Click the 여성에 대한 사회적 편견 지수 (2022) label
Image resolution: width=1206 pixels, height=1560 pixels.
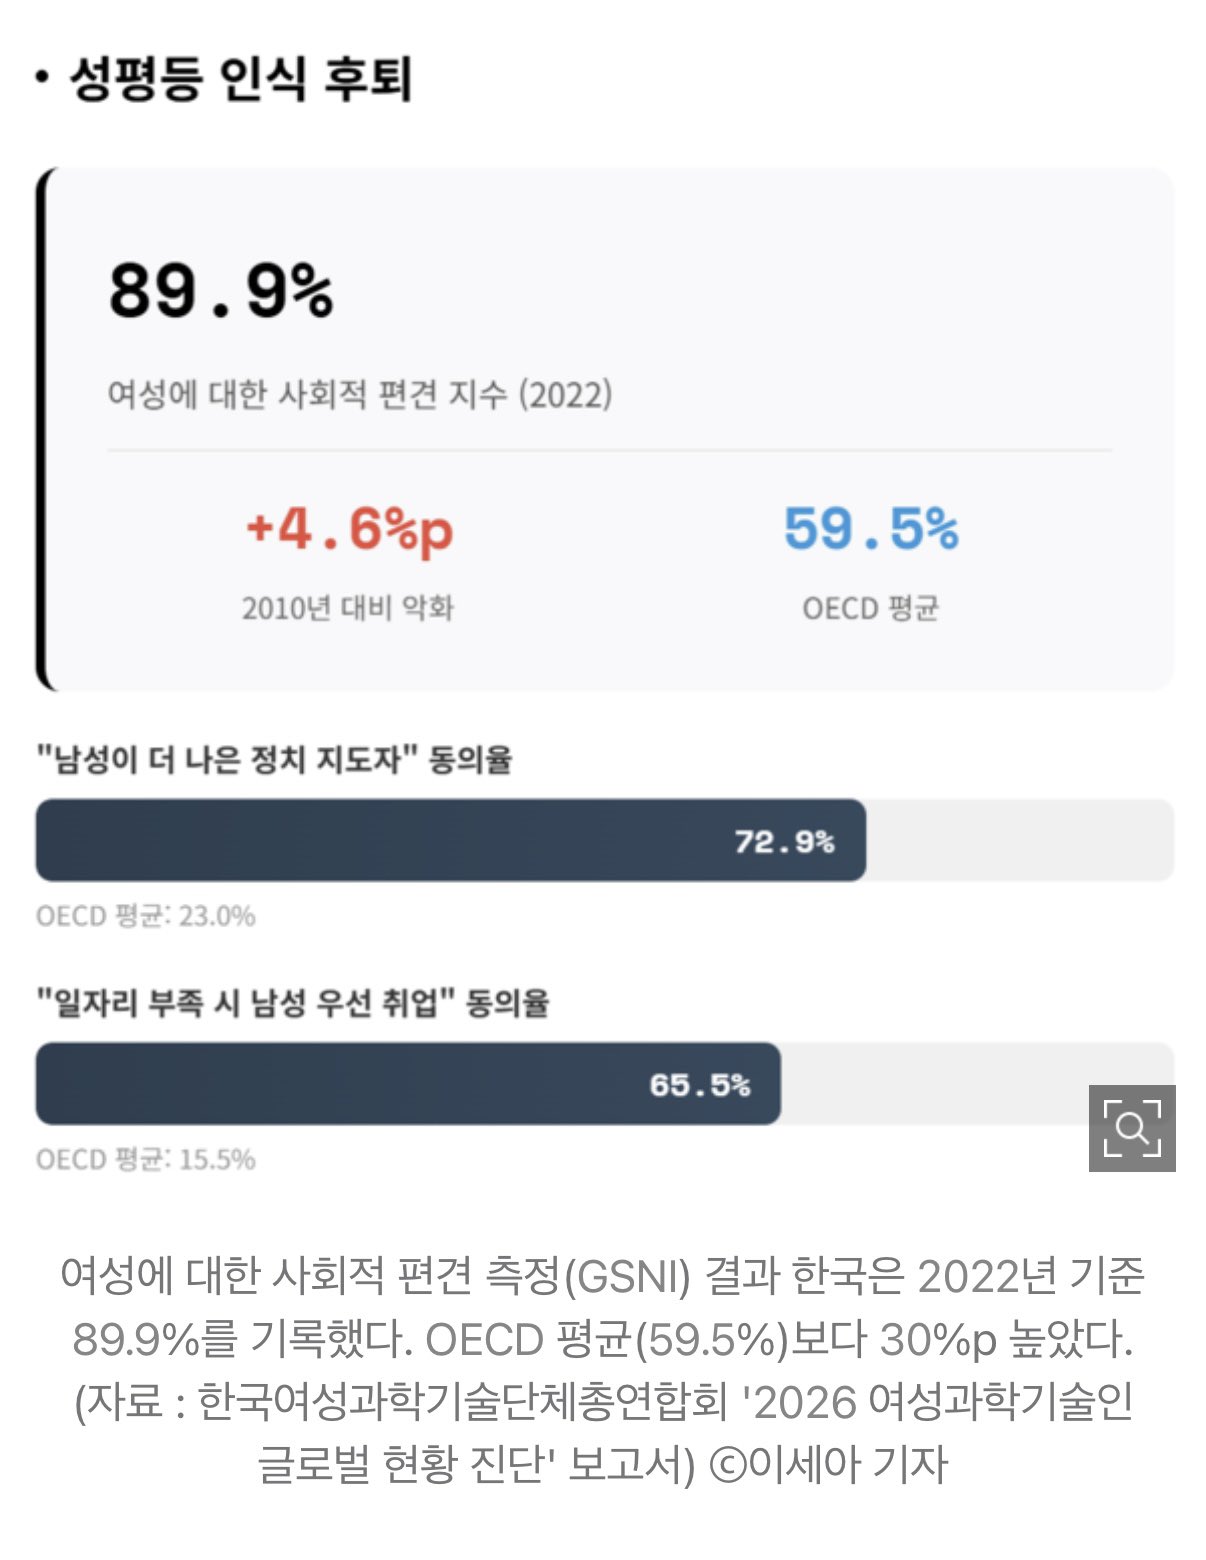click(360, 394)
